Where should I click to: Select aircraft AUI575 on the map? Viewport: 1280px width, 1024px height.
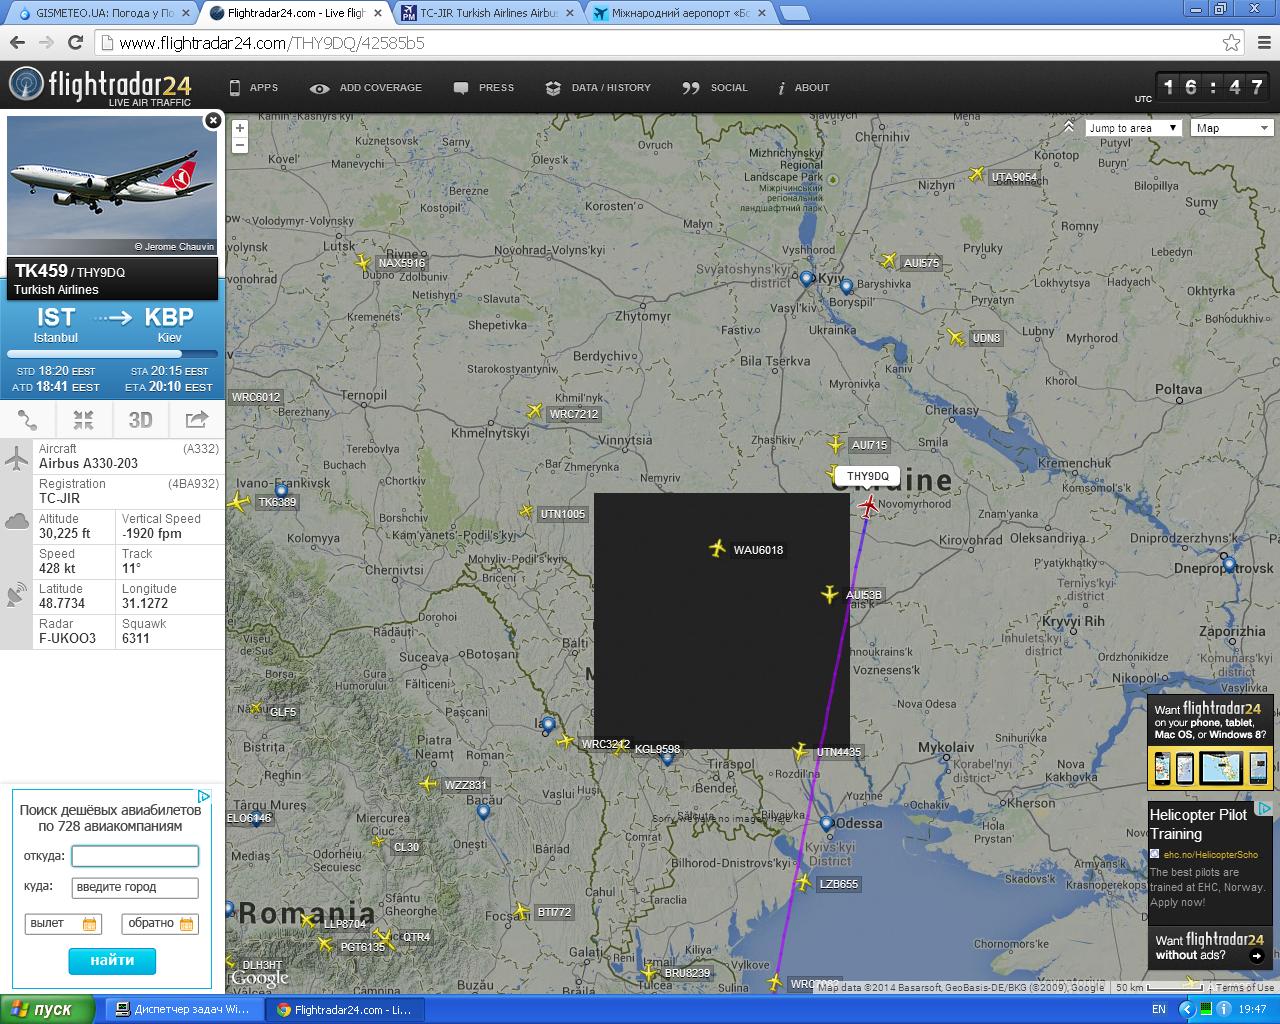tap(889, 261)
